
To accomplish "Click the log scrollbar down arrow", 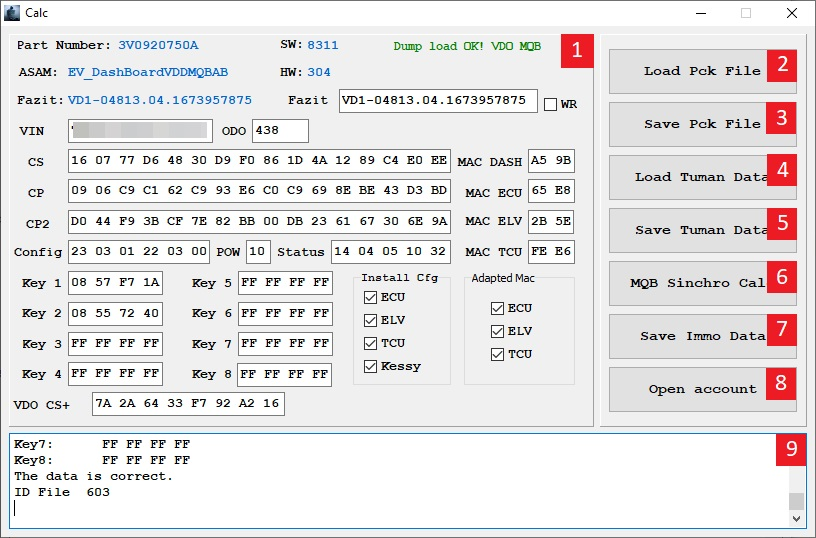I will click(x=796, y=518).
